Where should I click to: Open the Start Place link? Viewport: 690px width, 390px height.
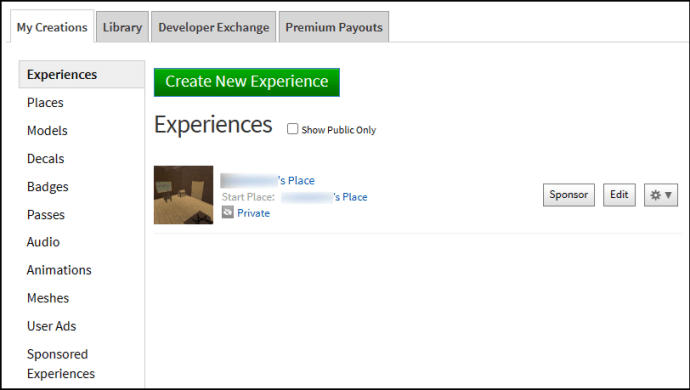[324, 197]
